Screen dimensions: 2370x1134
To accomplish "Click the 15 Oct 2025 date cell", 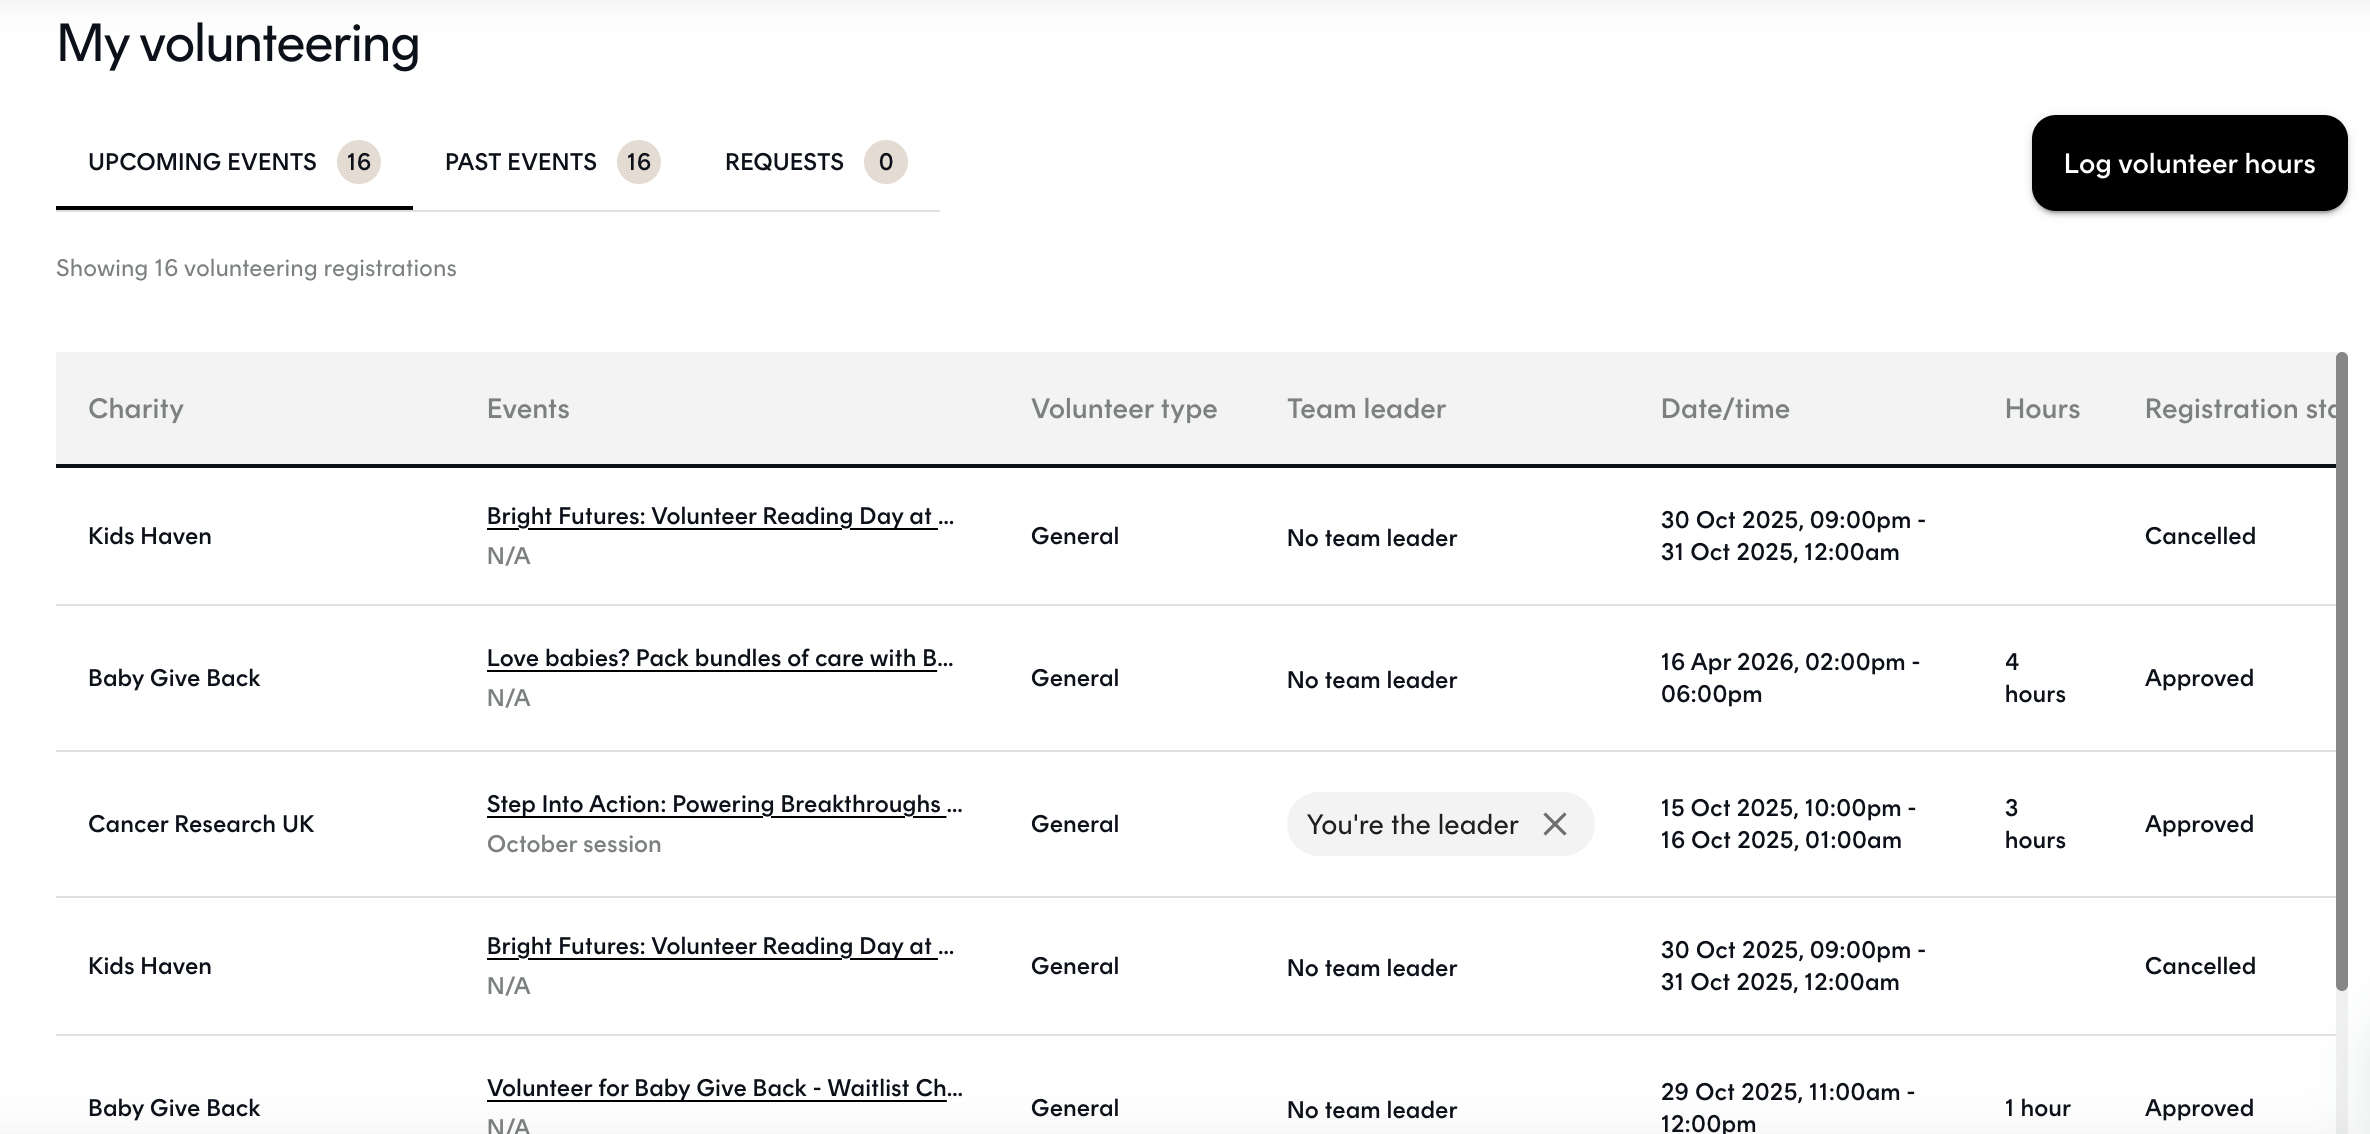I will [x=1788, y=824].
